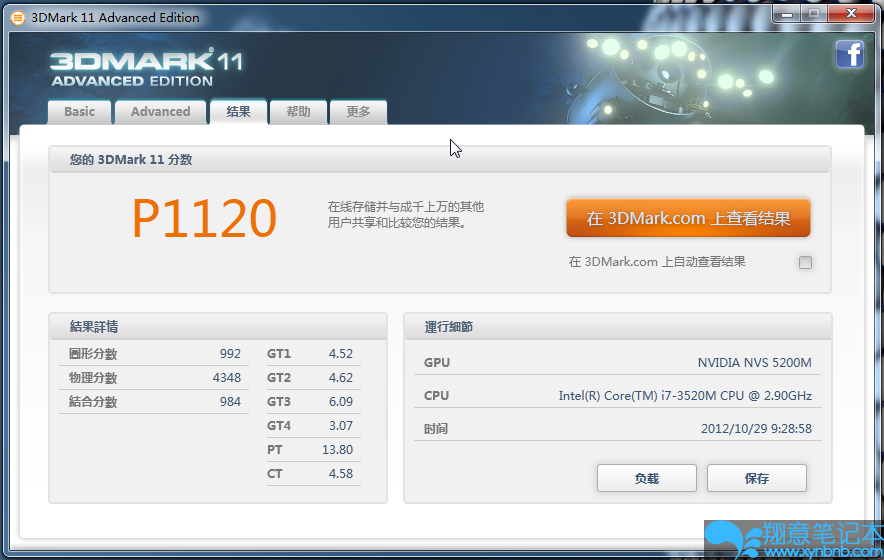The width and height of the screenshot is (884, 560).
Task: Switch to the Advanced tab
Action: 161,112
